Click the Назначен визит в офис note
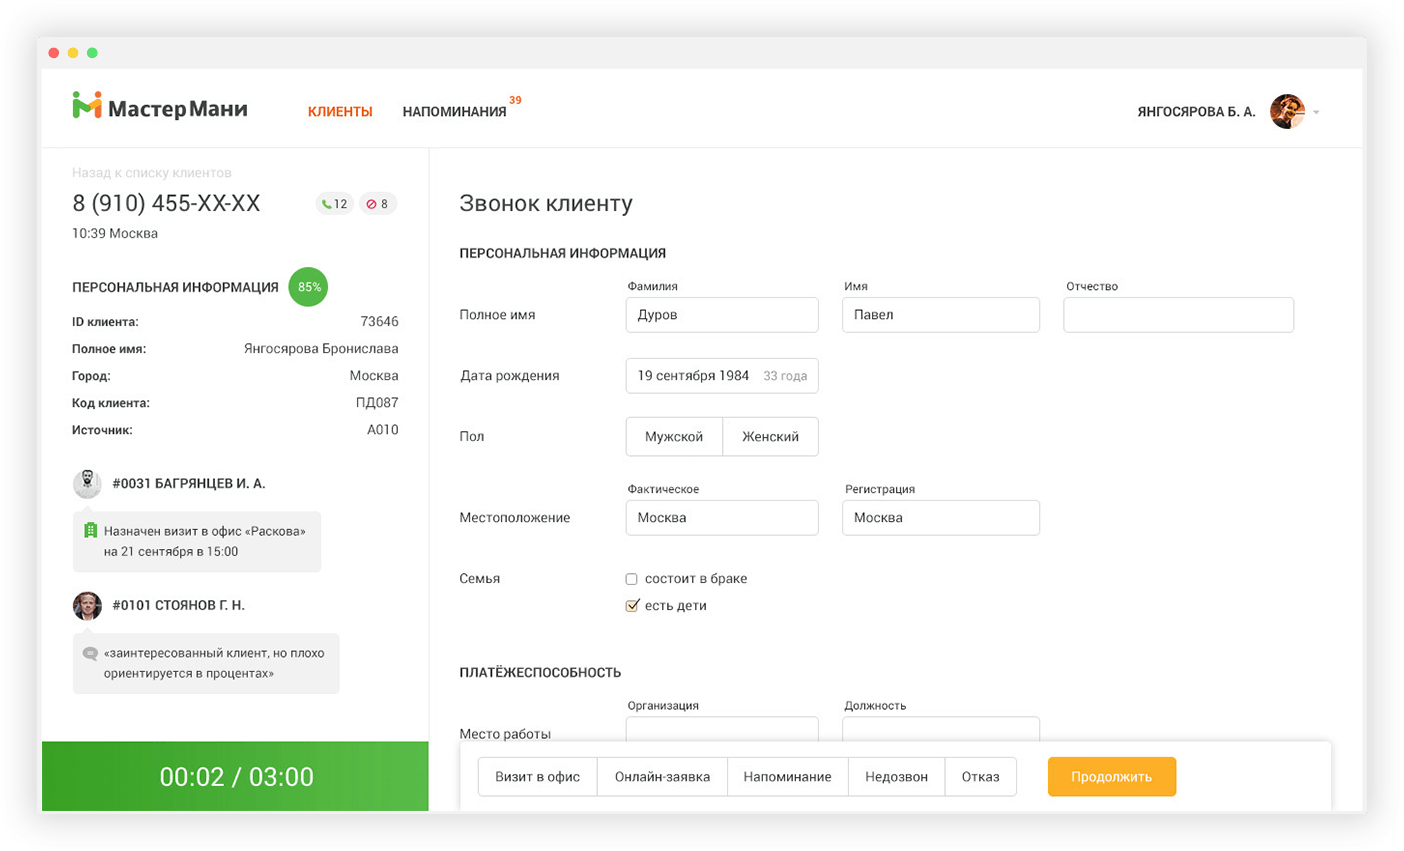Image resolution: width=1404 pixels, height=851 pixels. [197, 542]
